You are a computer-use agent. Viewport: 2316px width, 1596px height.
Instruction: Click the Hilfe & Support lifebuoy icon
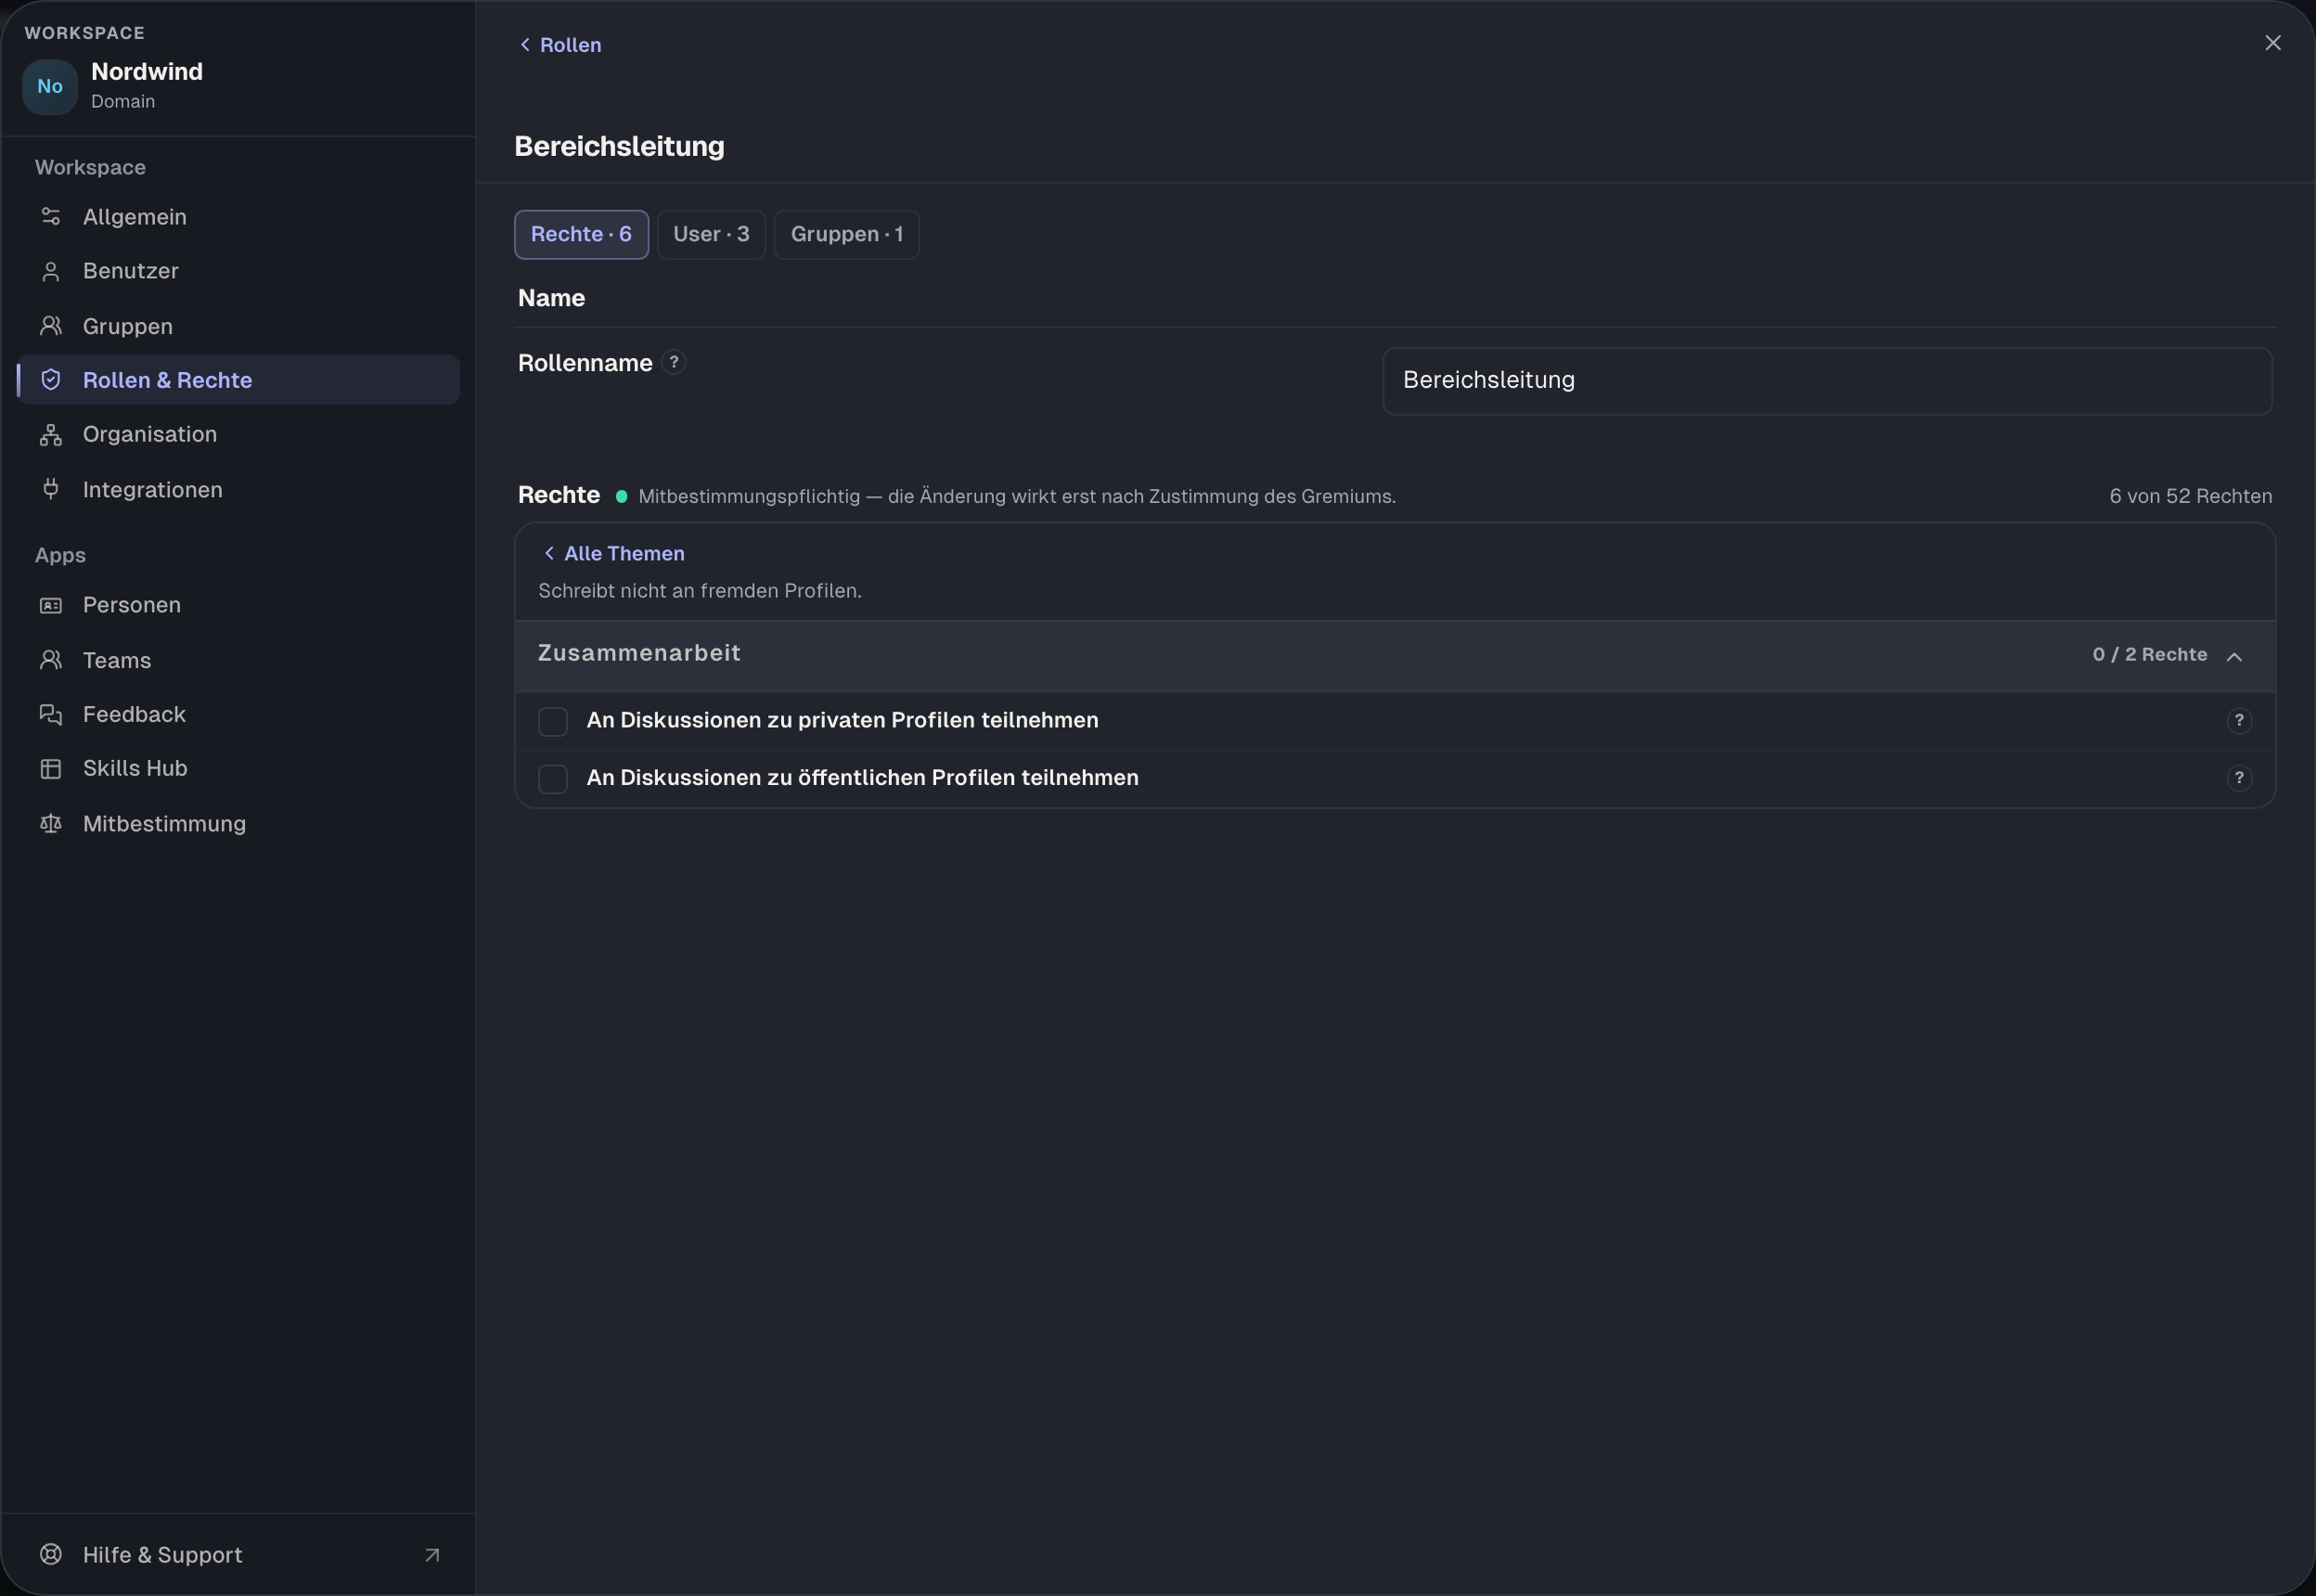click(51, 1554)
